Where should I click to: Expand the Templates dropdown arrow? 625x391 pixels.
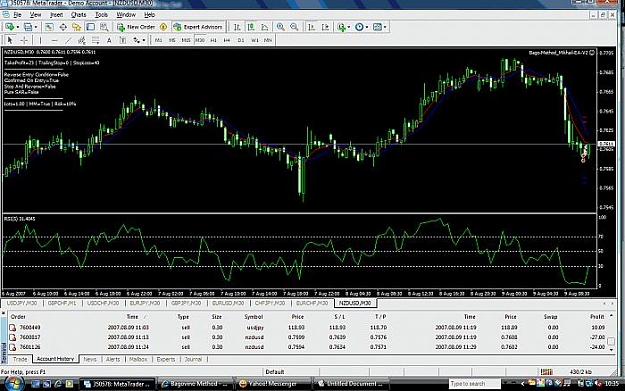pos(385,27)
